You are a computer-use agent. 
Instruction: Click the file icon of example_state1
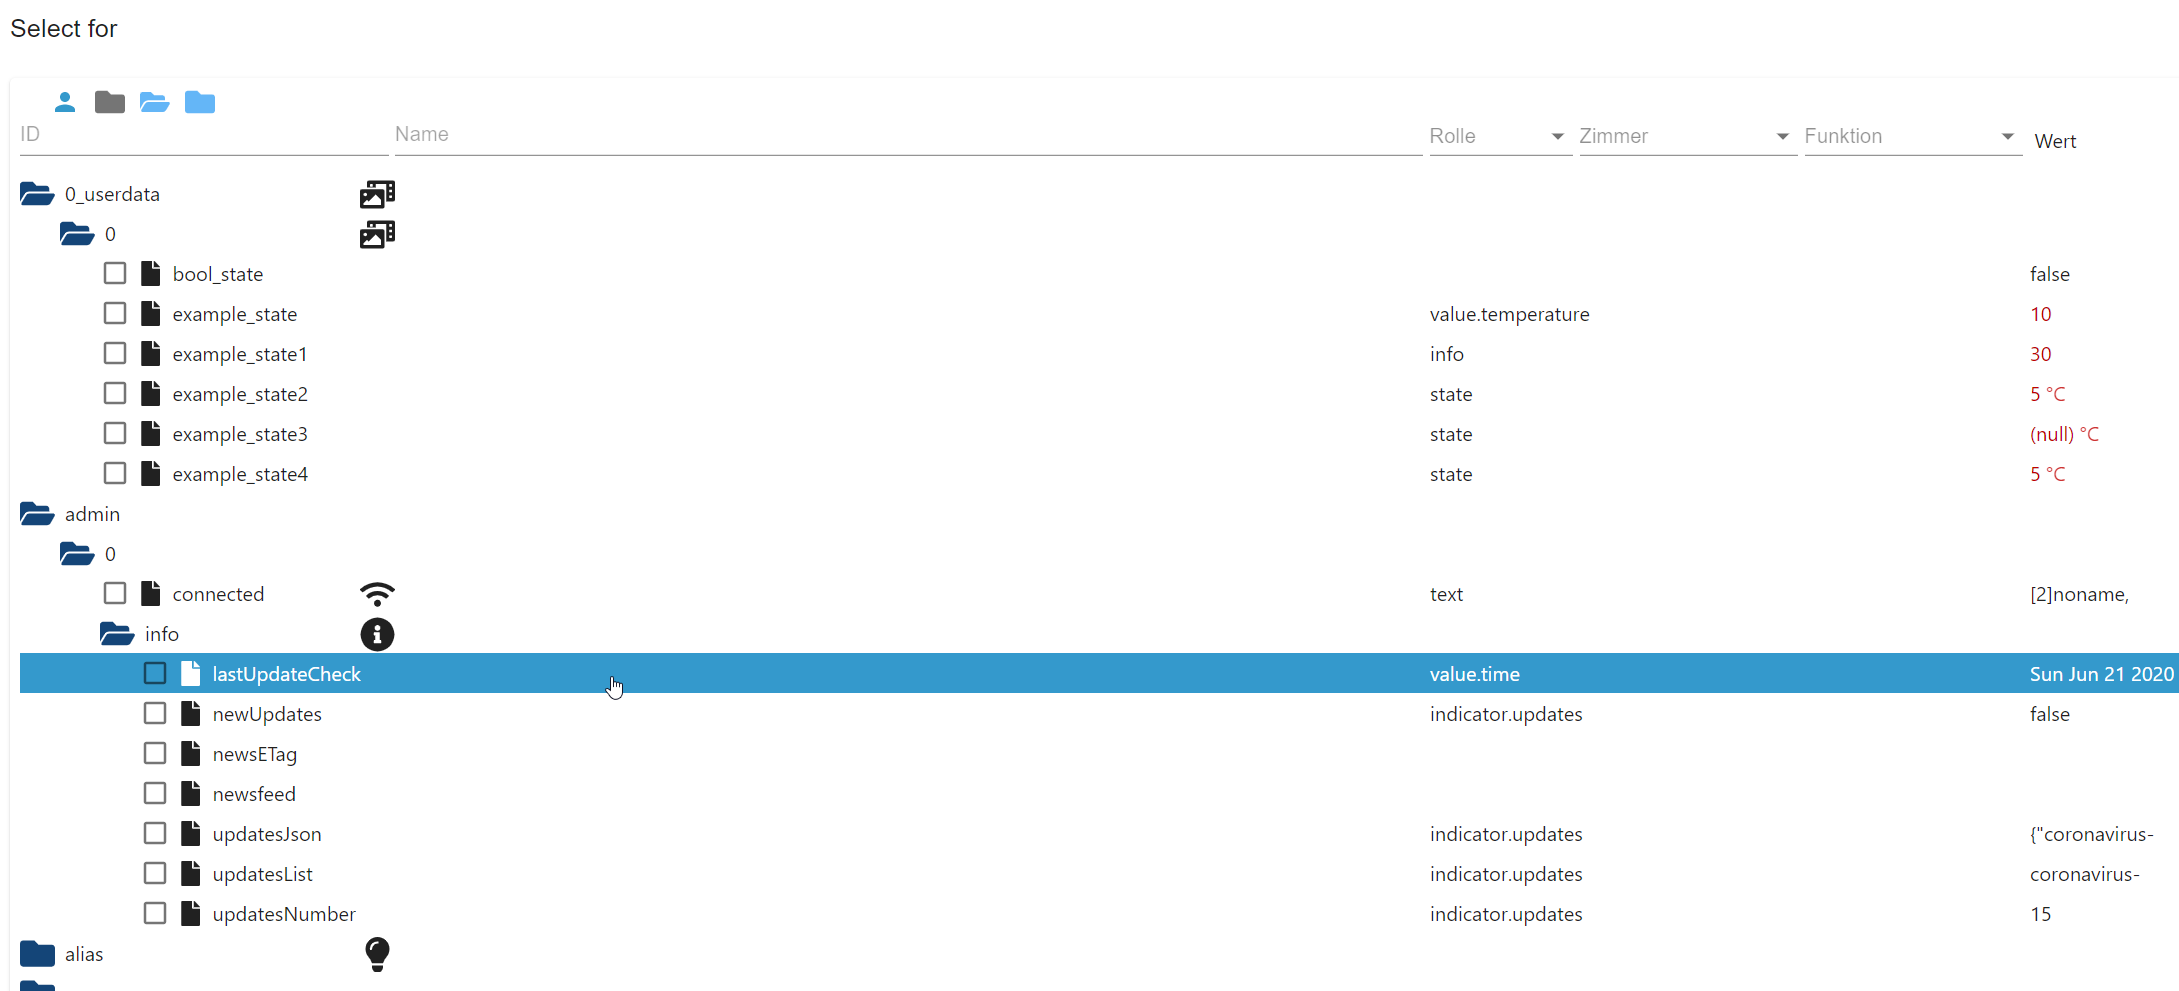click(x=151, y=353)
